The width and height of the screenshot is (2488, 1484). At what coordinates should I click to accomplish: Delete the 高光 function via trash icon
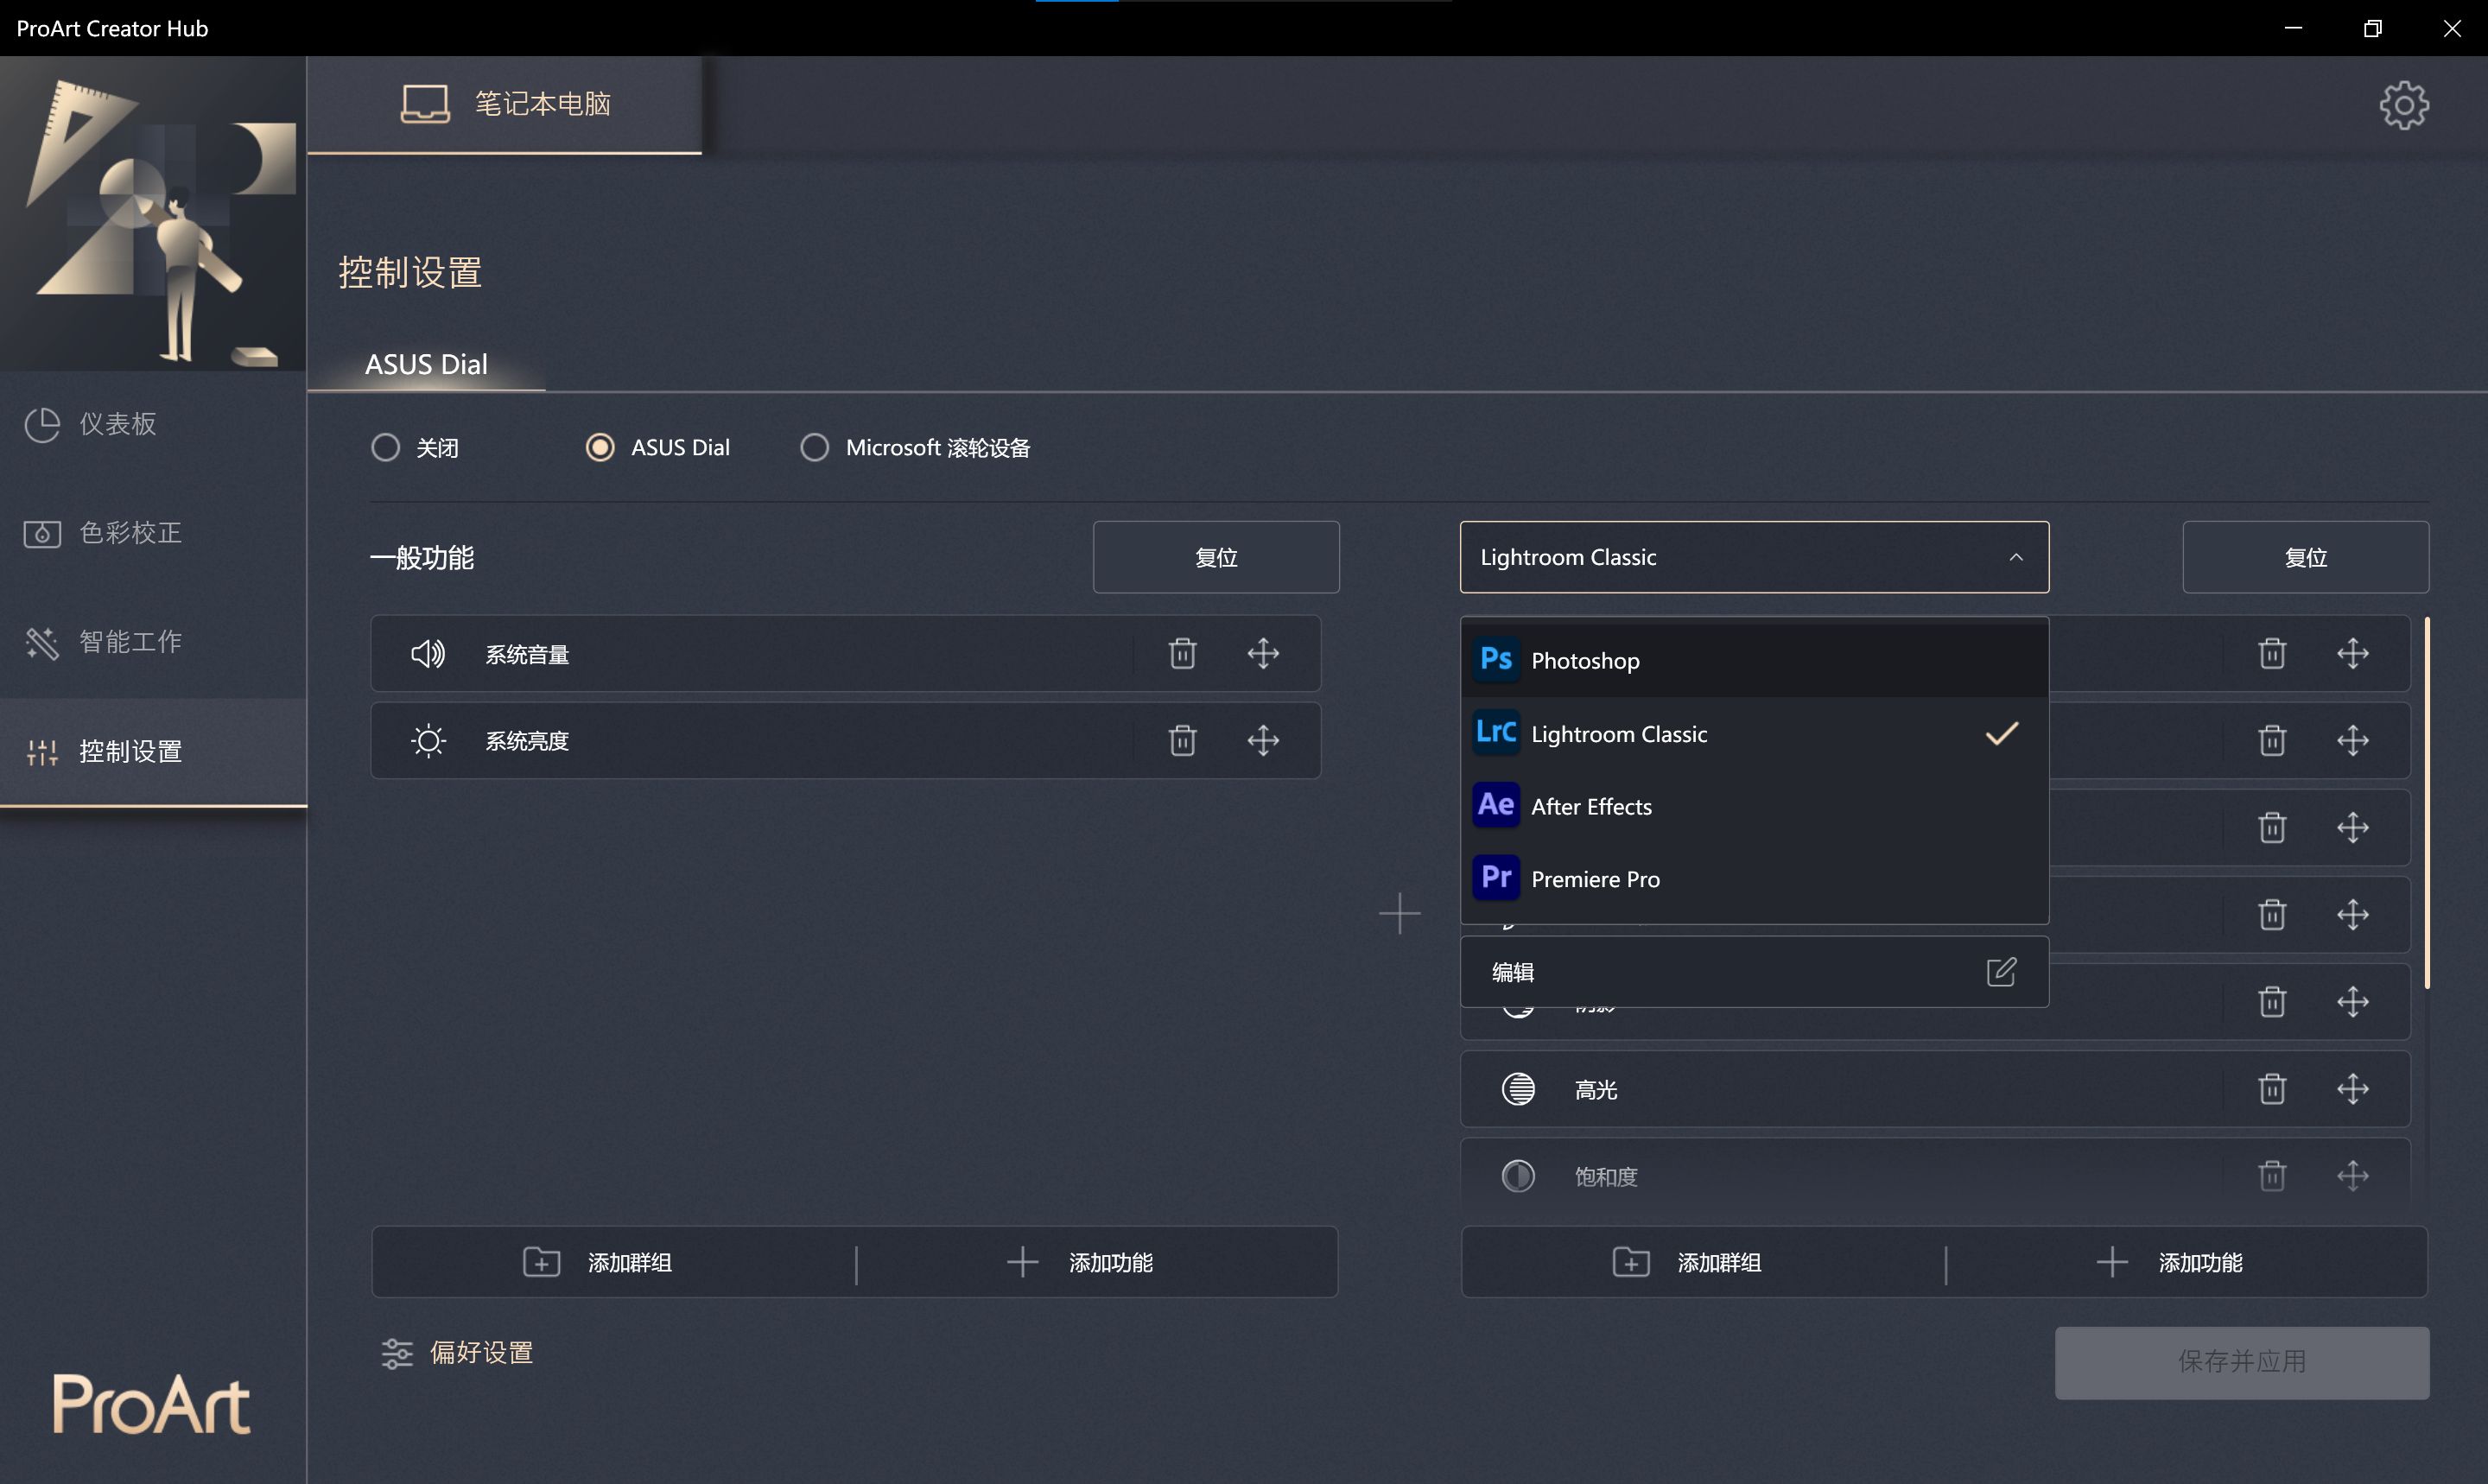point(2272,1089)
